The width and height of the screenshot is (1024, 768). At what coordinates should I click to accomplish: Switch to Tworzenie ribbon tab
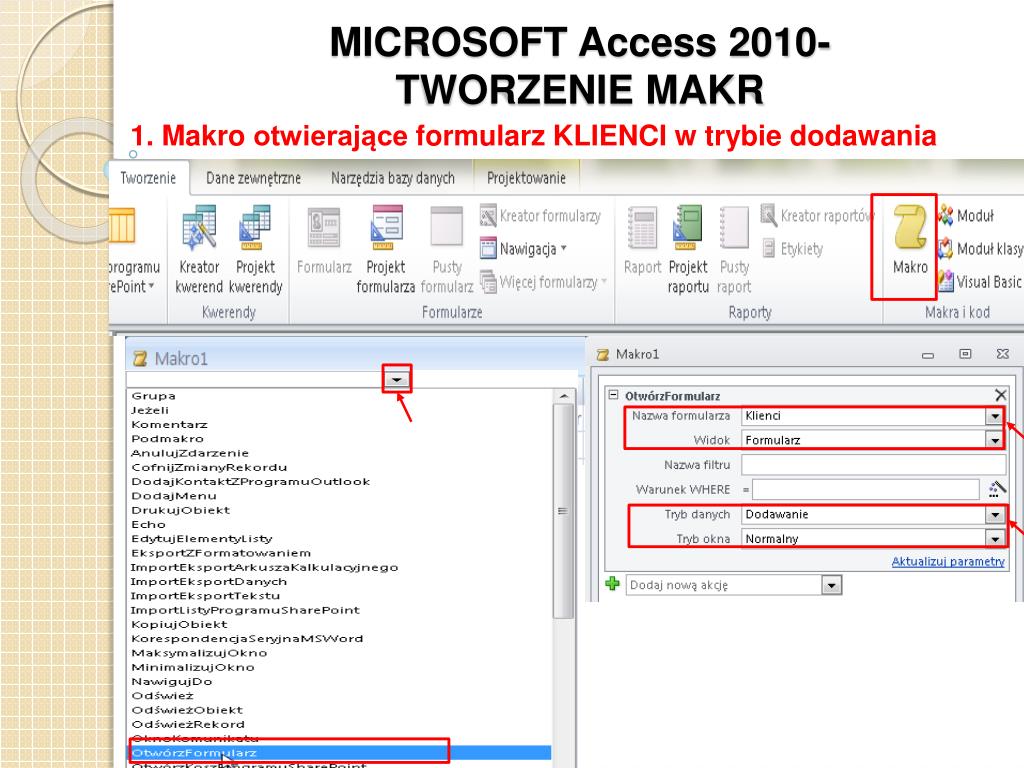click(x=148, y=178)
